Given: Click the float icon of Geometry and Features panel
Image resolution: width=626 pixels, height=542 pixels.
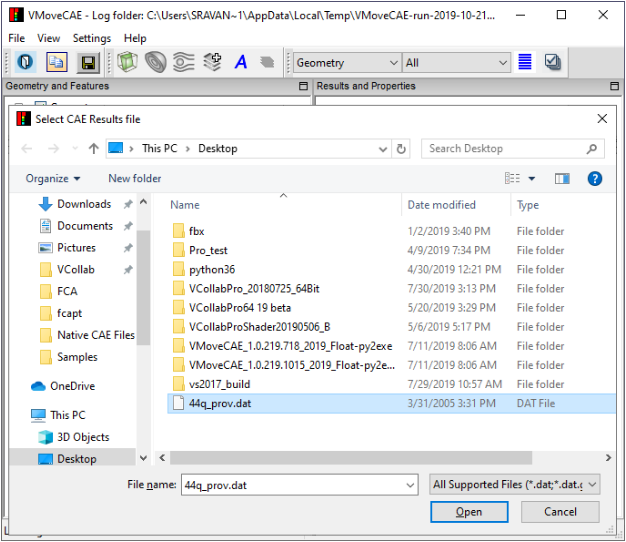Looking at the screenshot, I should pyautogui.click(x=303, y=86).
